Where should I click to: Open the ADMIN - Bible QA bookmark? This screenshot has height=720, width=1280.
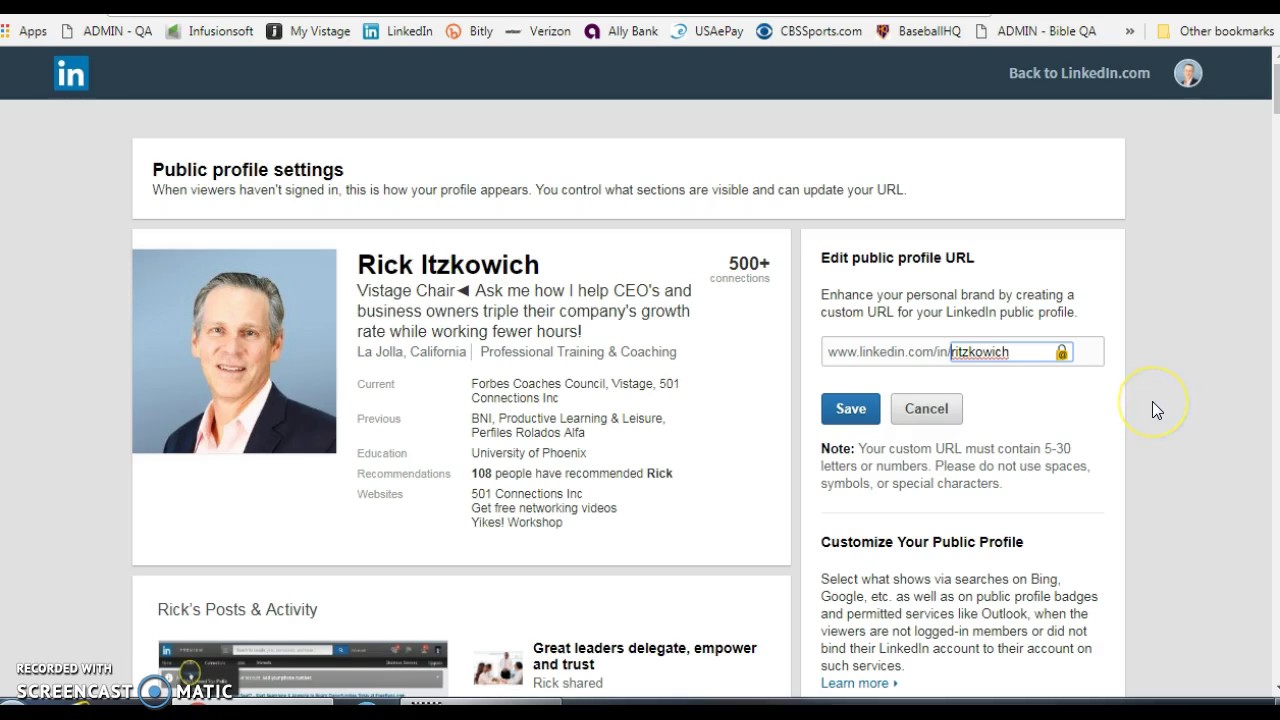pyautogui.click(x=1035, y=31)
